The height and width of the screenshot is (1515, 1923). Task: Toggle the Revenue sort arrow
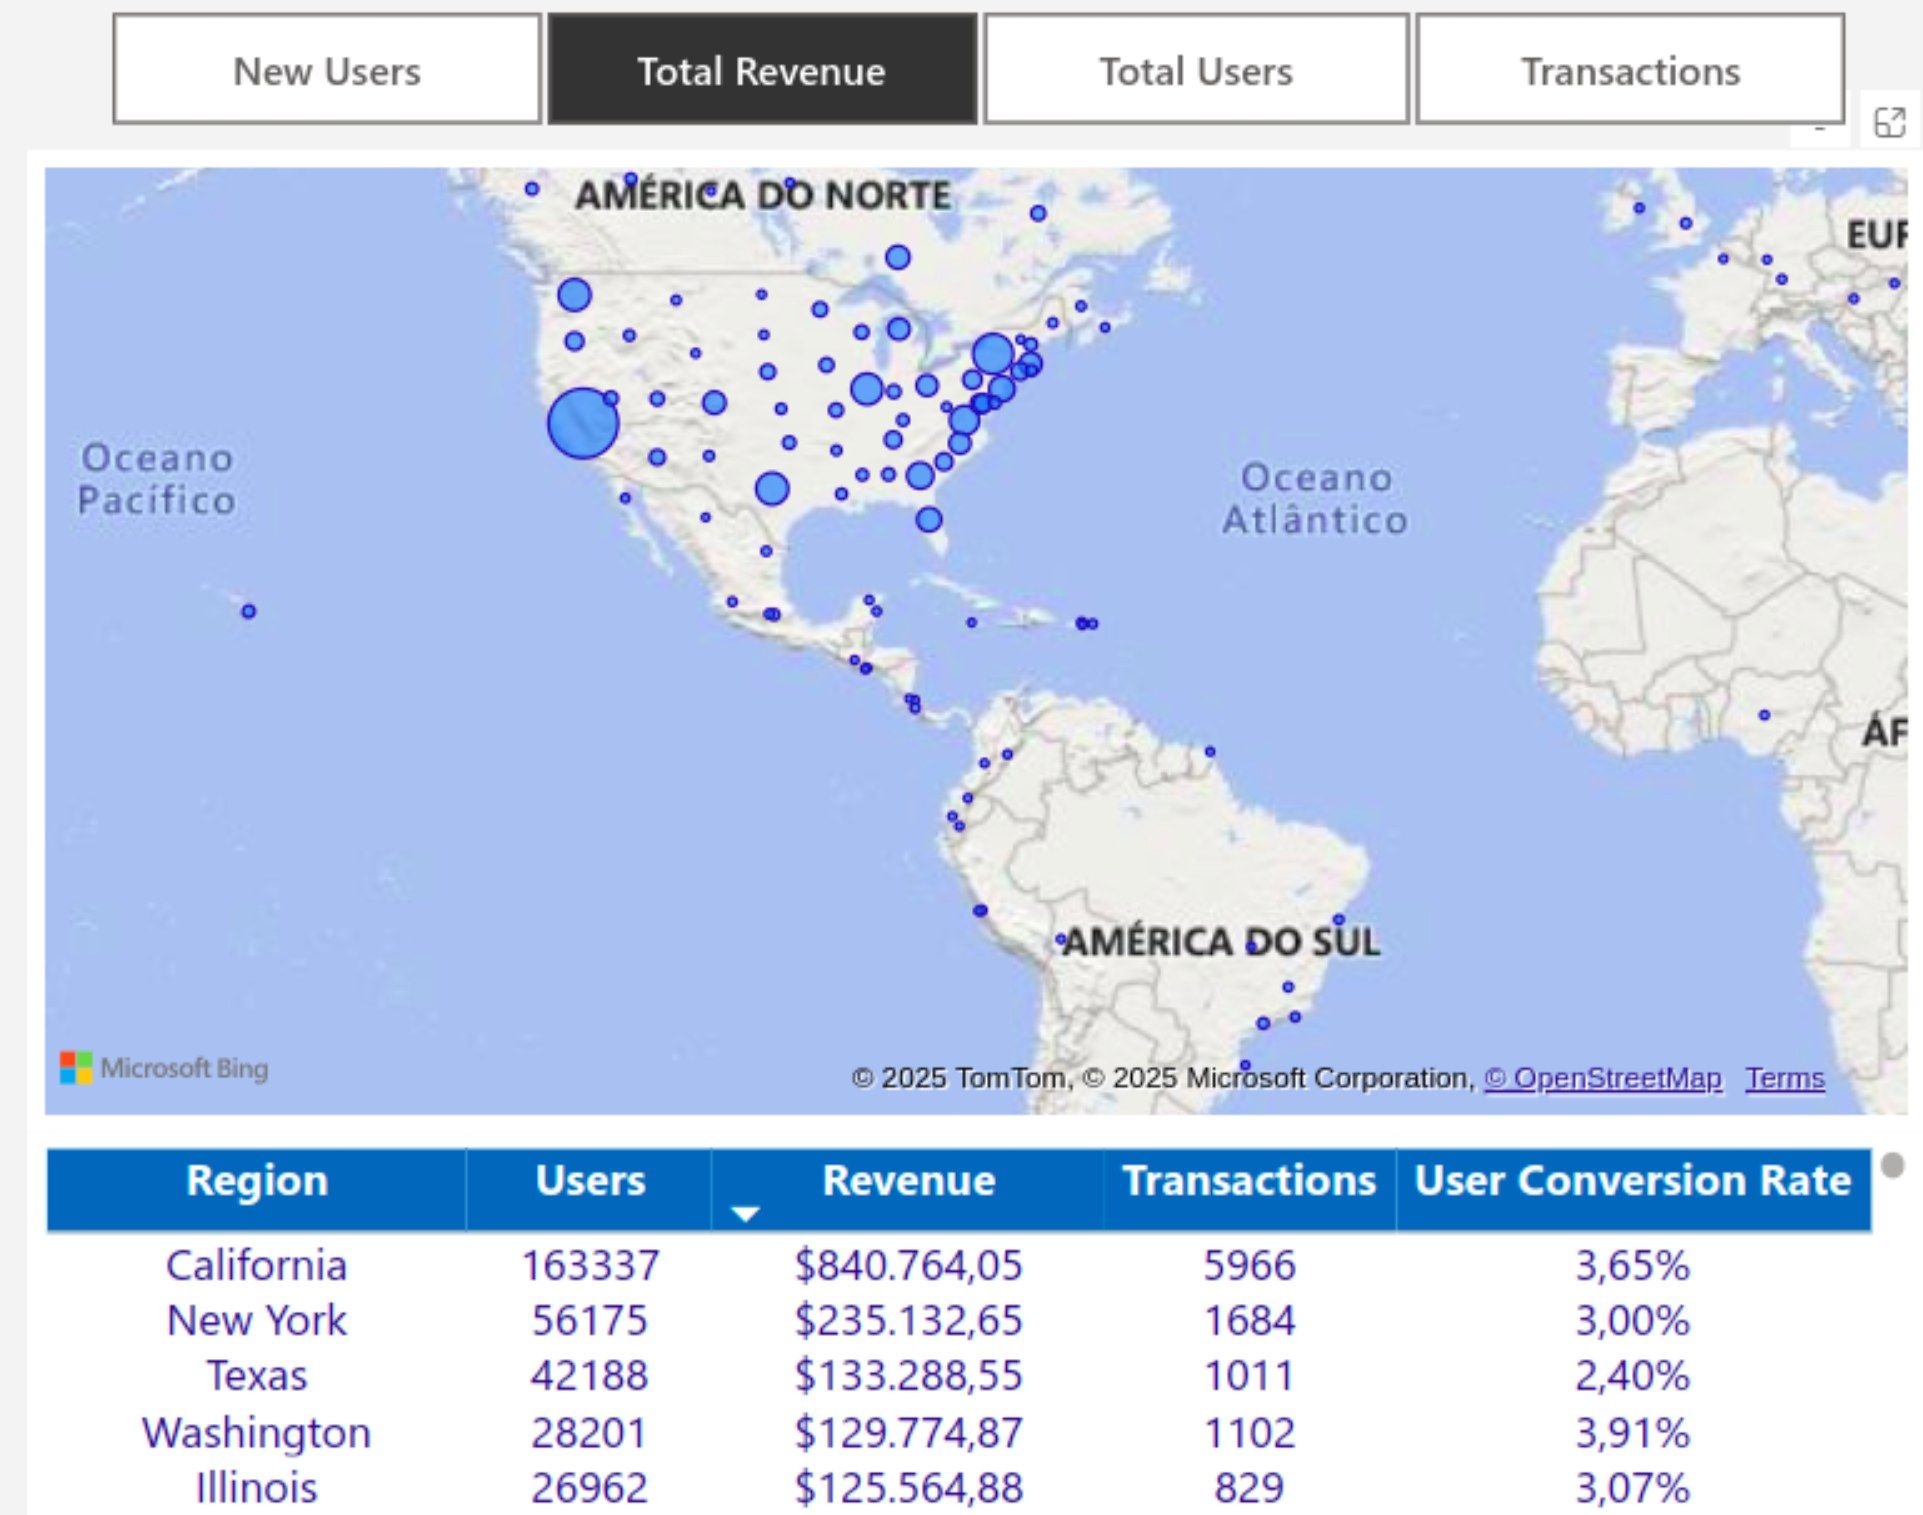(x=745, y=1213)
